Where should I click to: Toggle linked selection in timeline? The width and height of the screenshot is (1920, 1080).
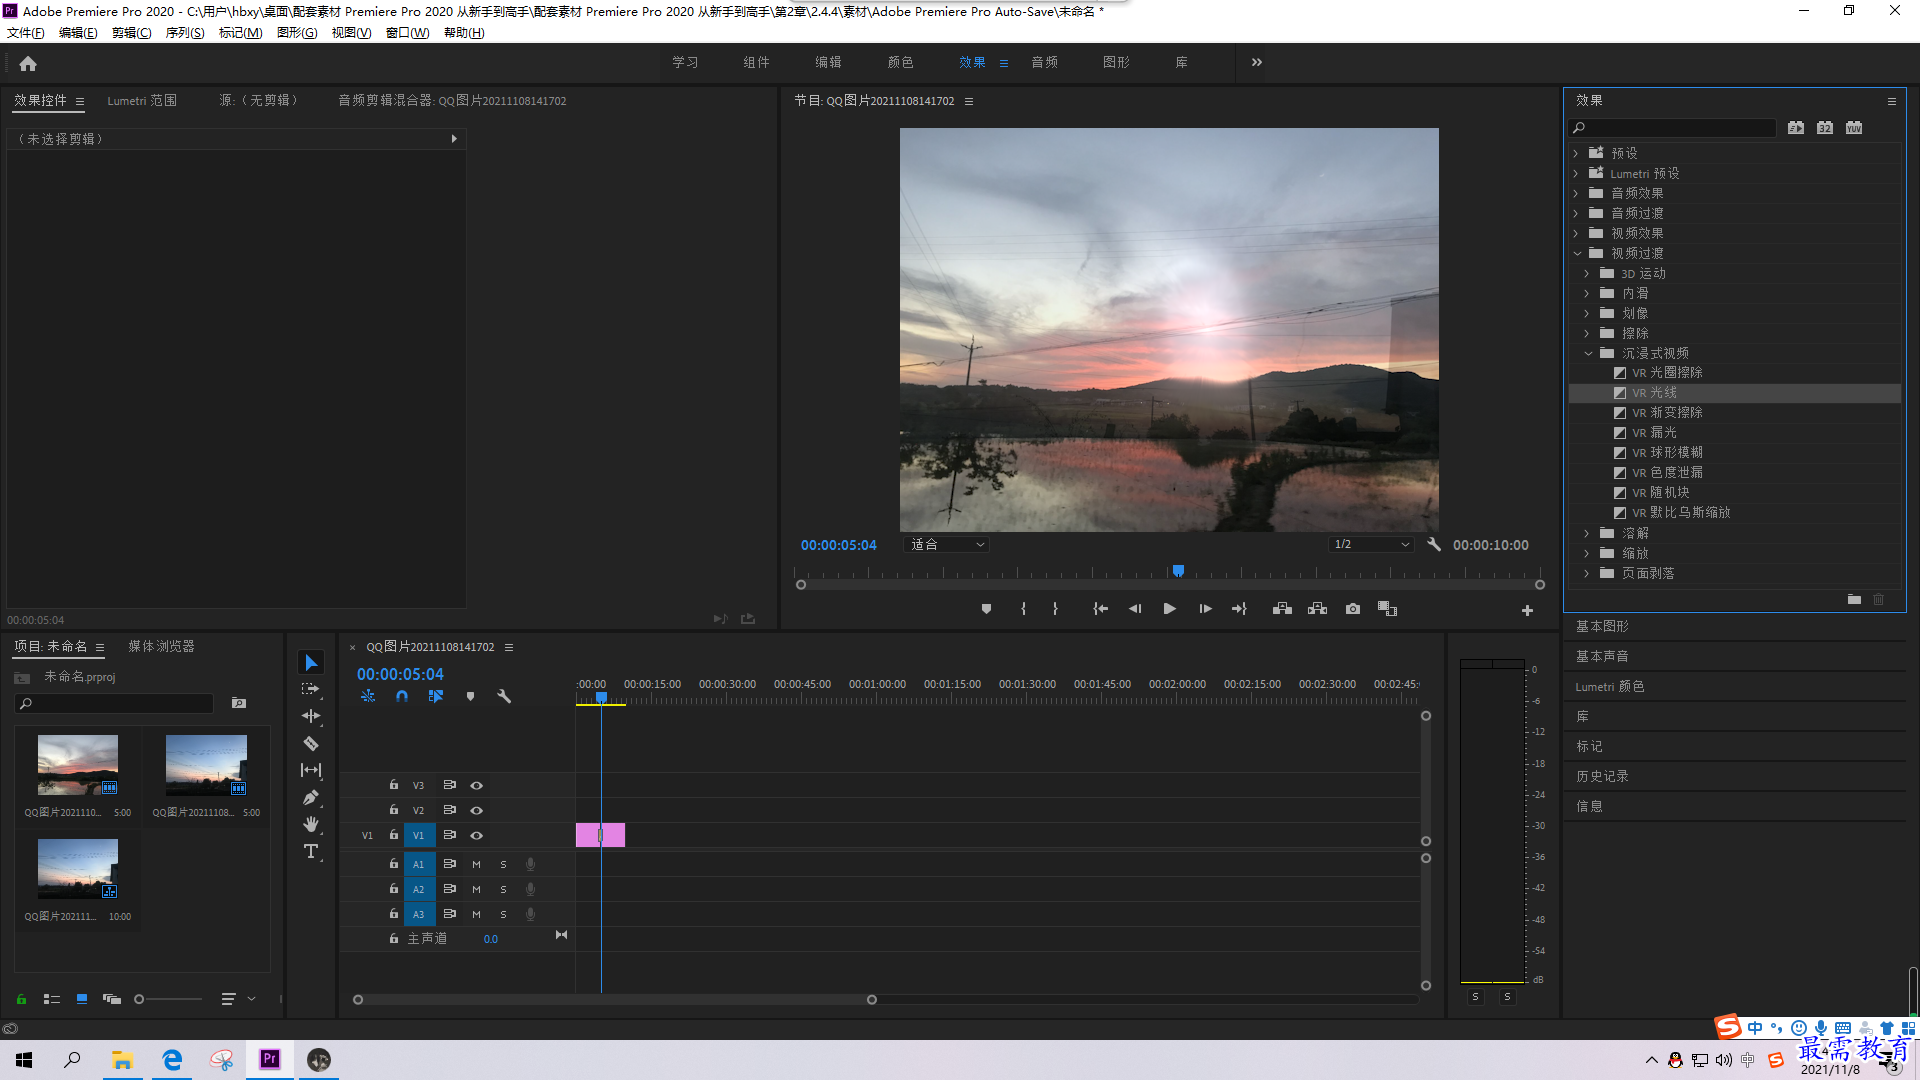(x=436, y=696)
